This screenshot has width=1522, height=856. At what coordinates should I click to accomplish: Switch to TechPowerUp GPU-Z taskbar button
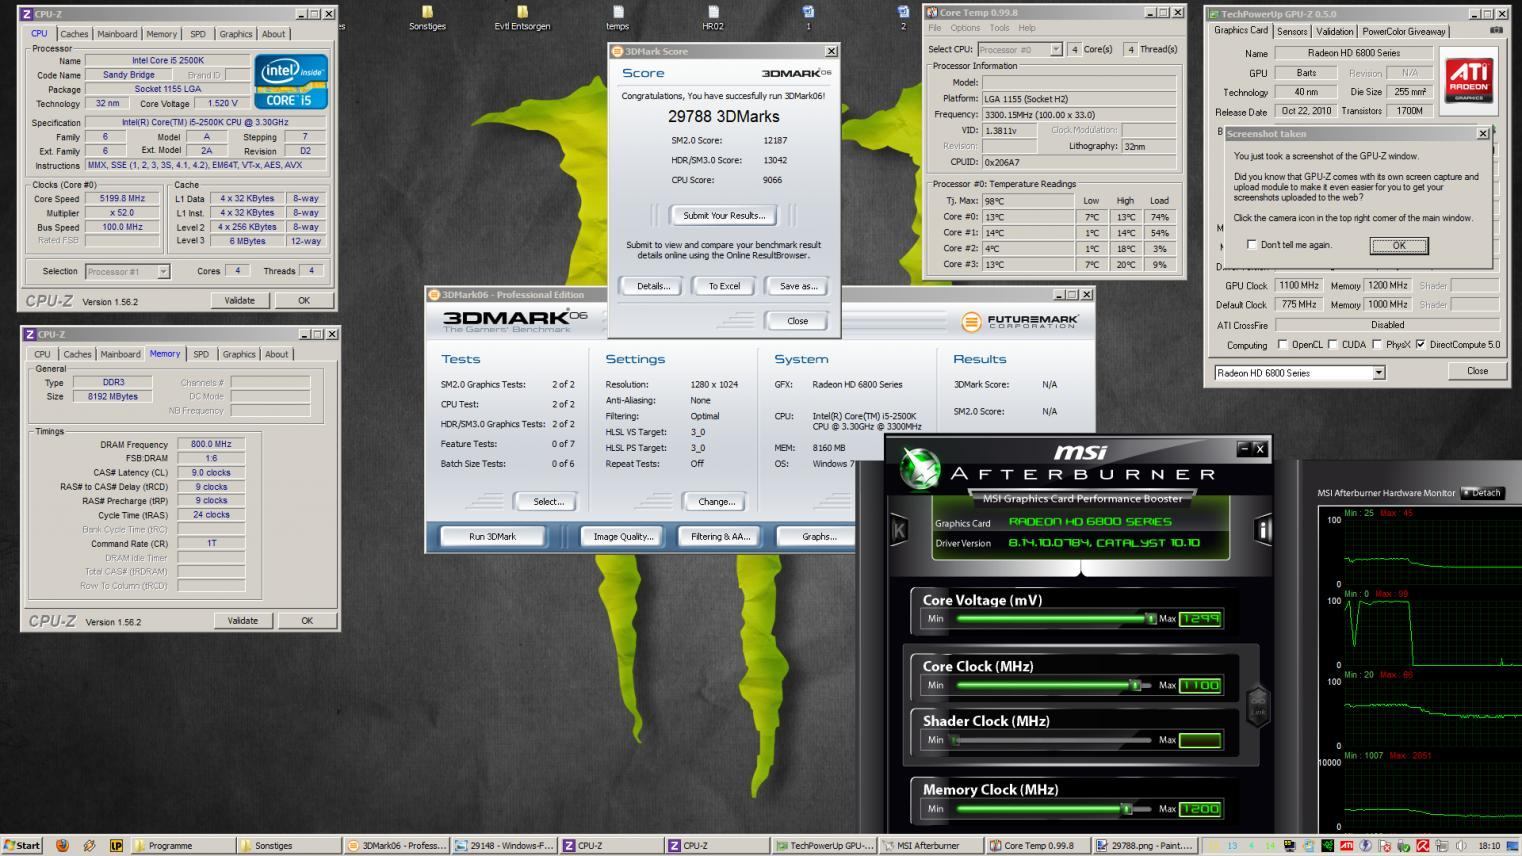(x=824, y=845)
